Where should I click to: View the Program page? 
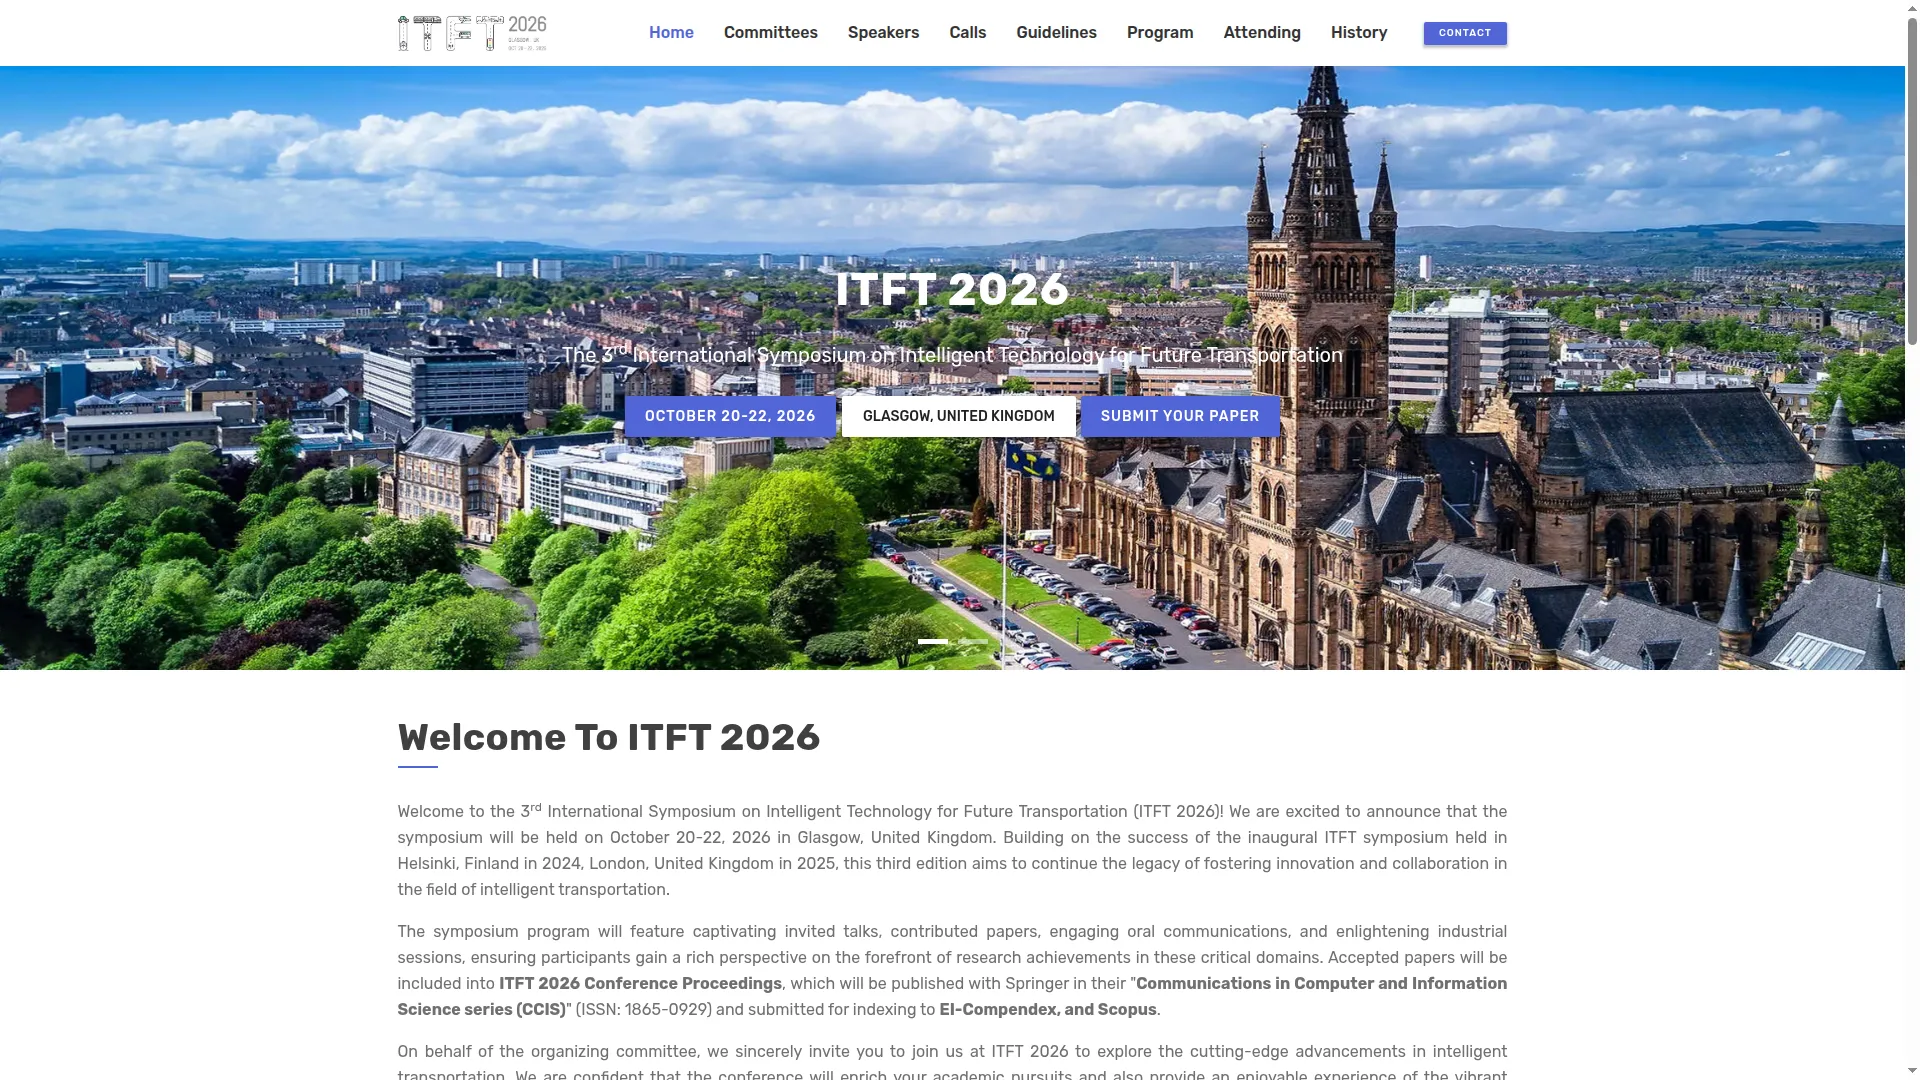(1160, 33)
